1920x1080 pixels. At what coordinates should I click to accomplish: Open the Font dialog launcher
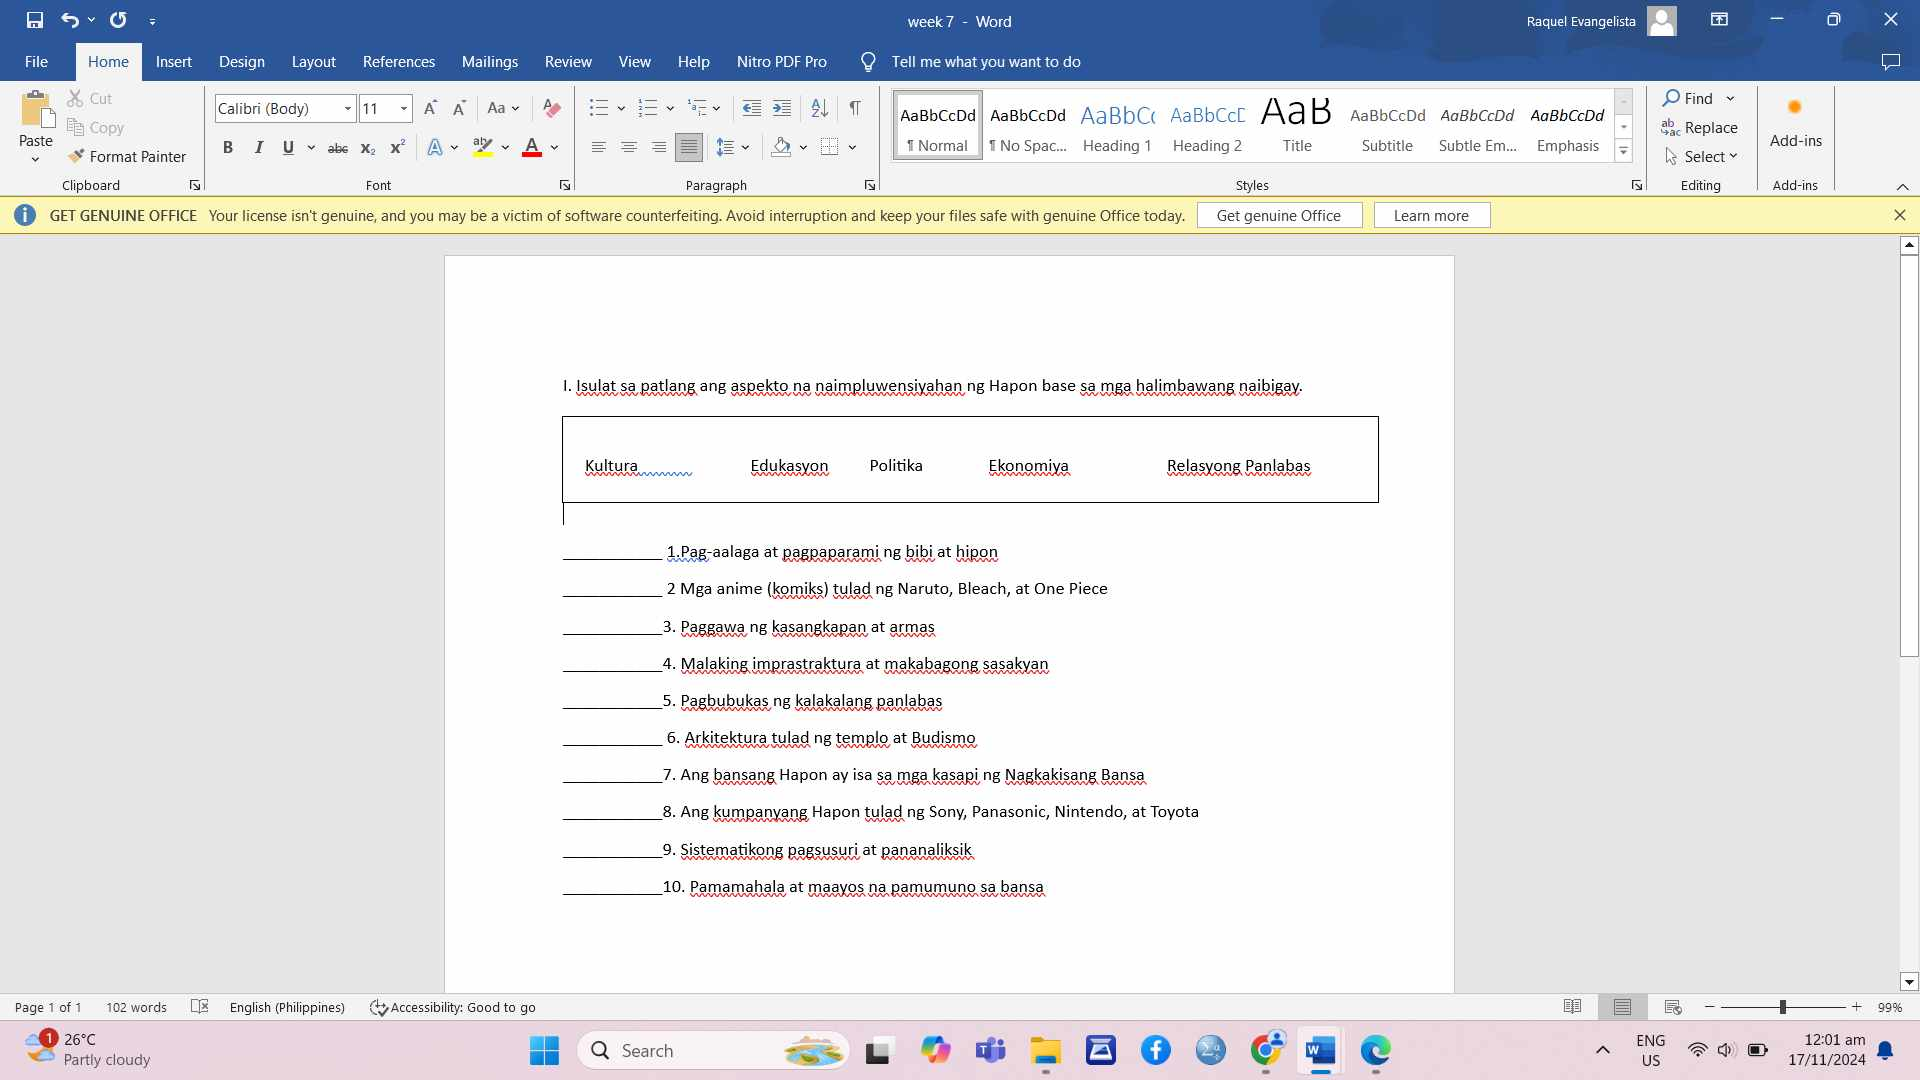tap(565, 185)
